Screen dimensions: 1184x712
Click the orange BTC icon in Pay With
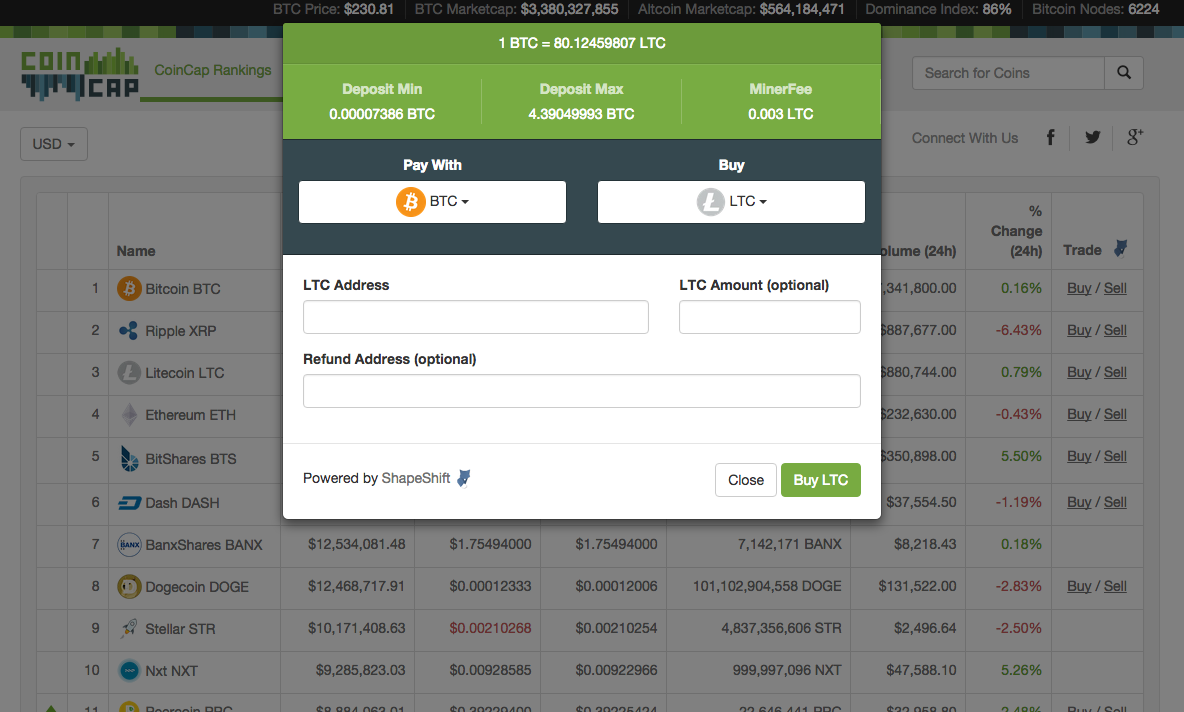coord(411,202)
